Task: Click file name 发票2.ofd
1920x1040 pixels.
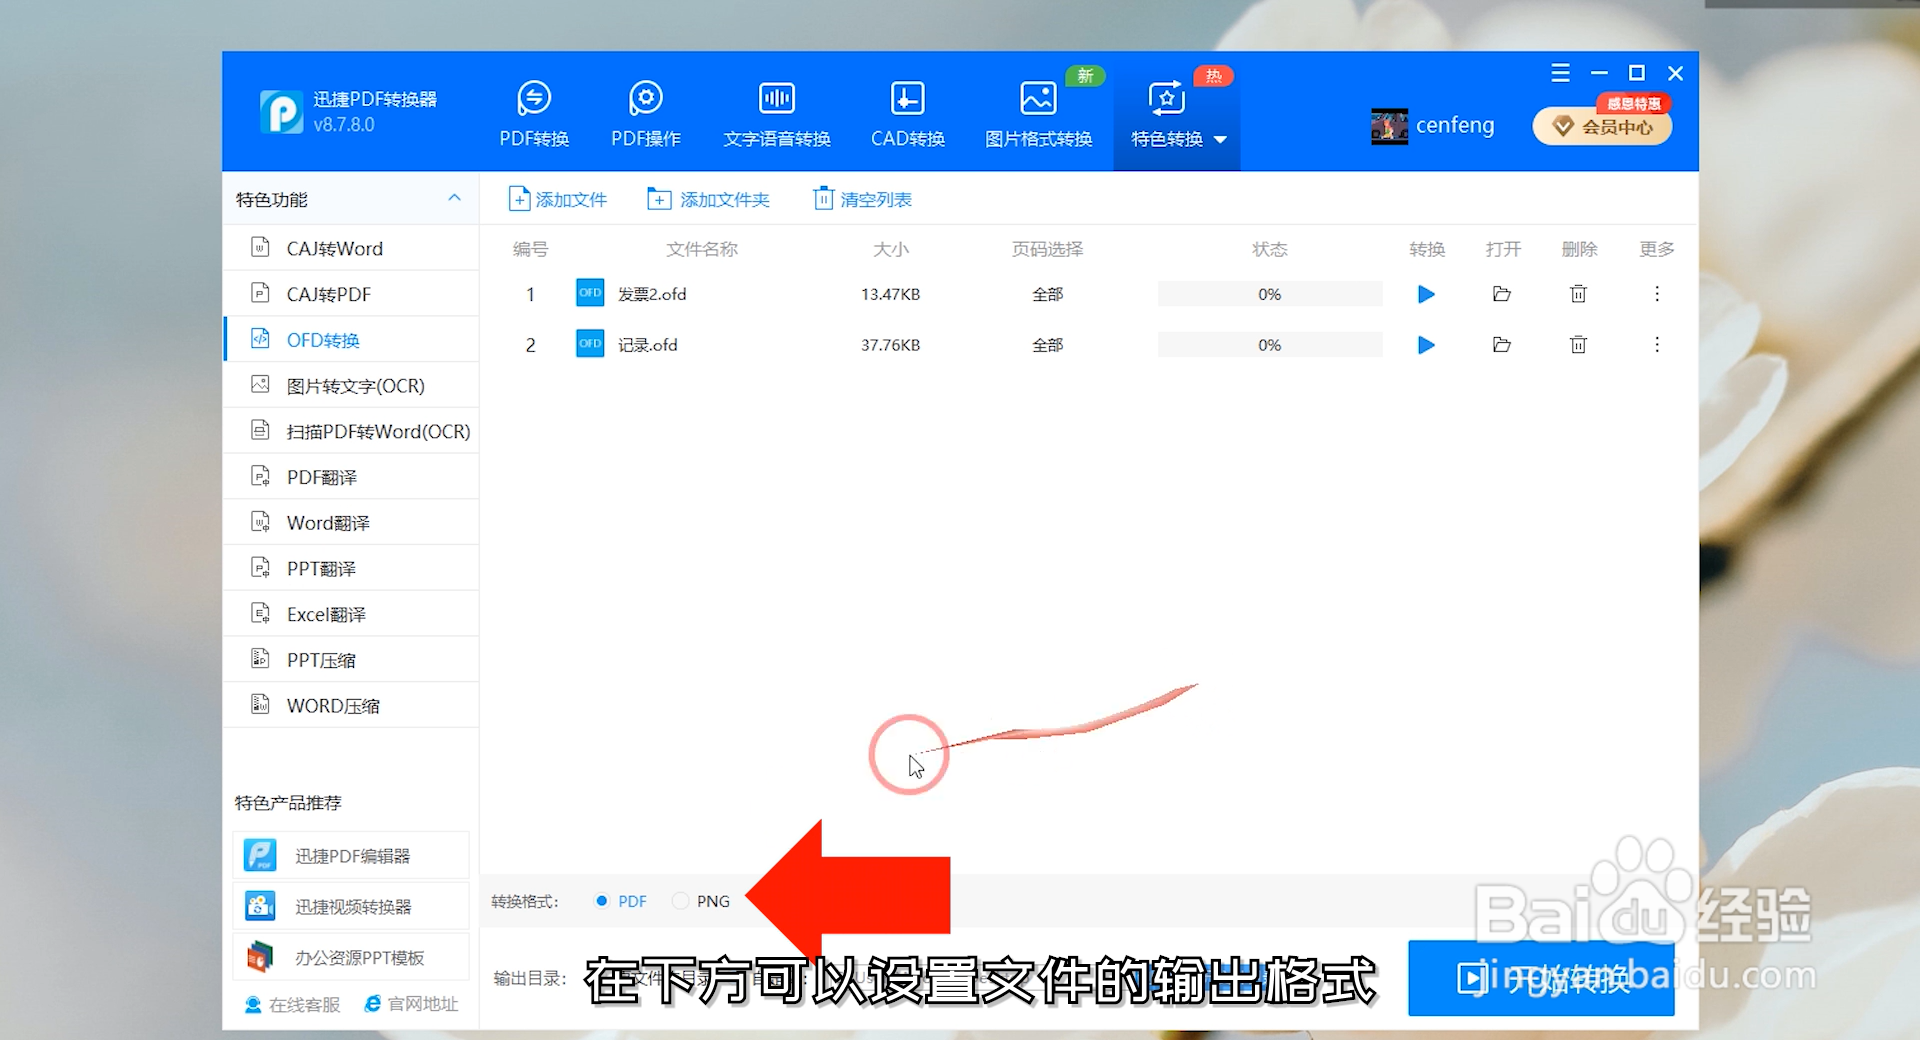Action: click(652, 294)
